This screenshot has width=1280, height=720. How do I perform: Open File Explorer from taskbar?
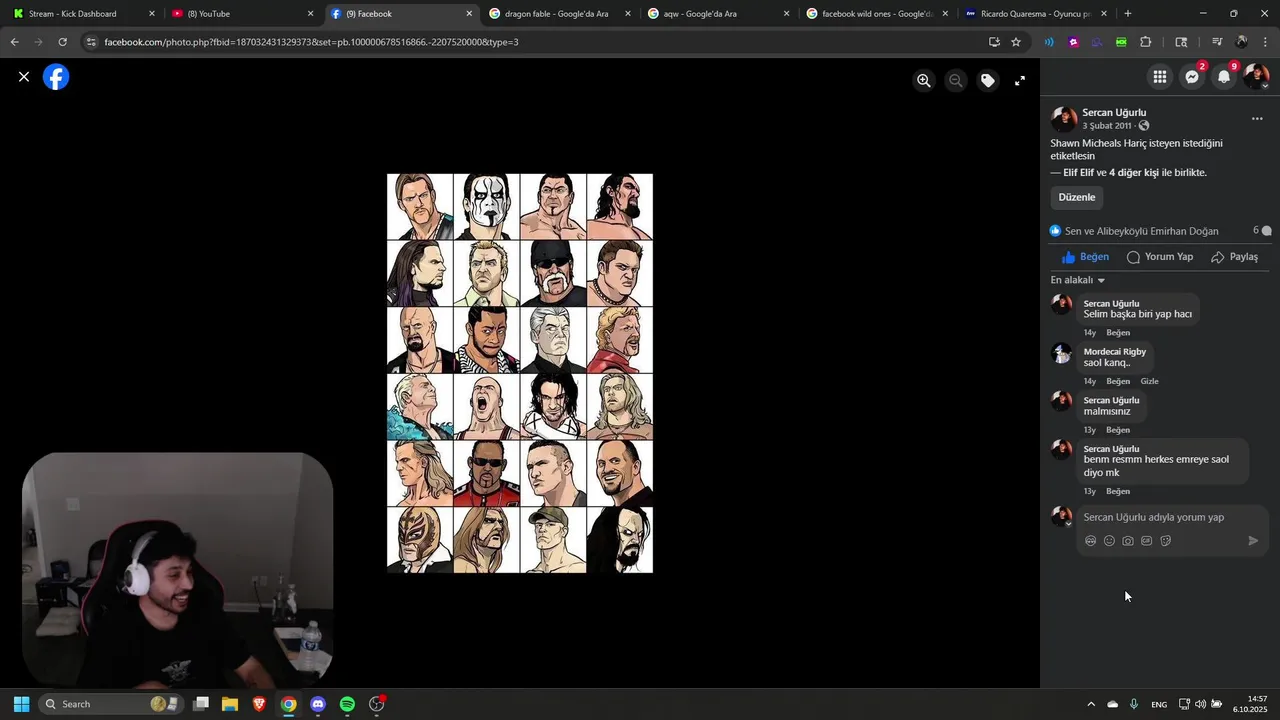click(230, 704)
